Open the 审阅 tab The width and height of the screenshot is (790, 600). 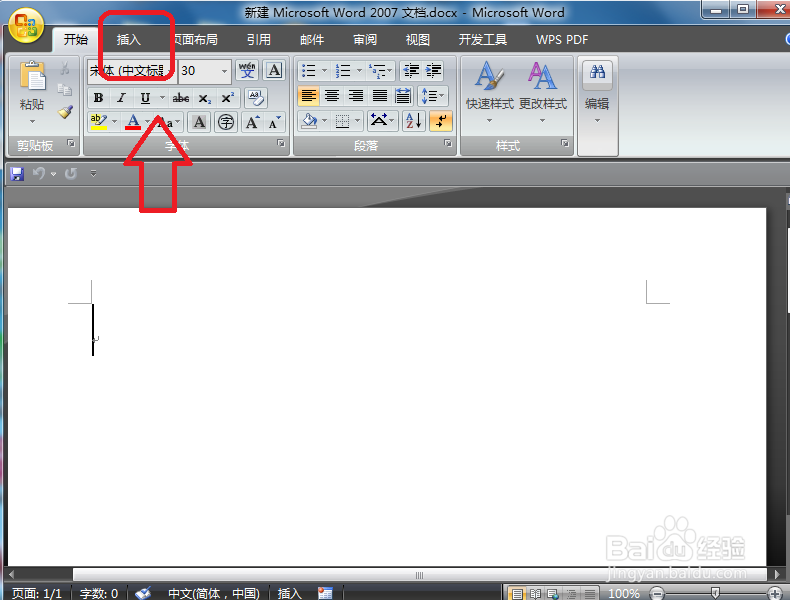365,39
